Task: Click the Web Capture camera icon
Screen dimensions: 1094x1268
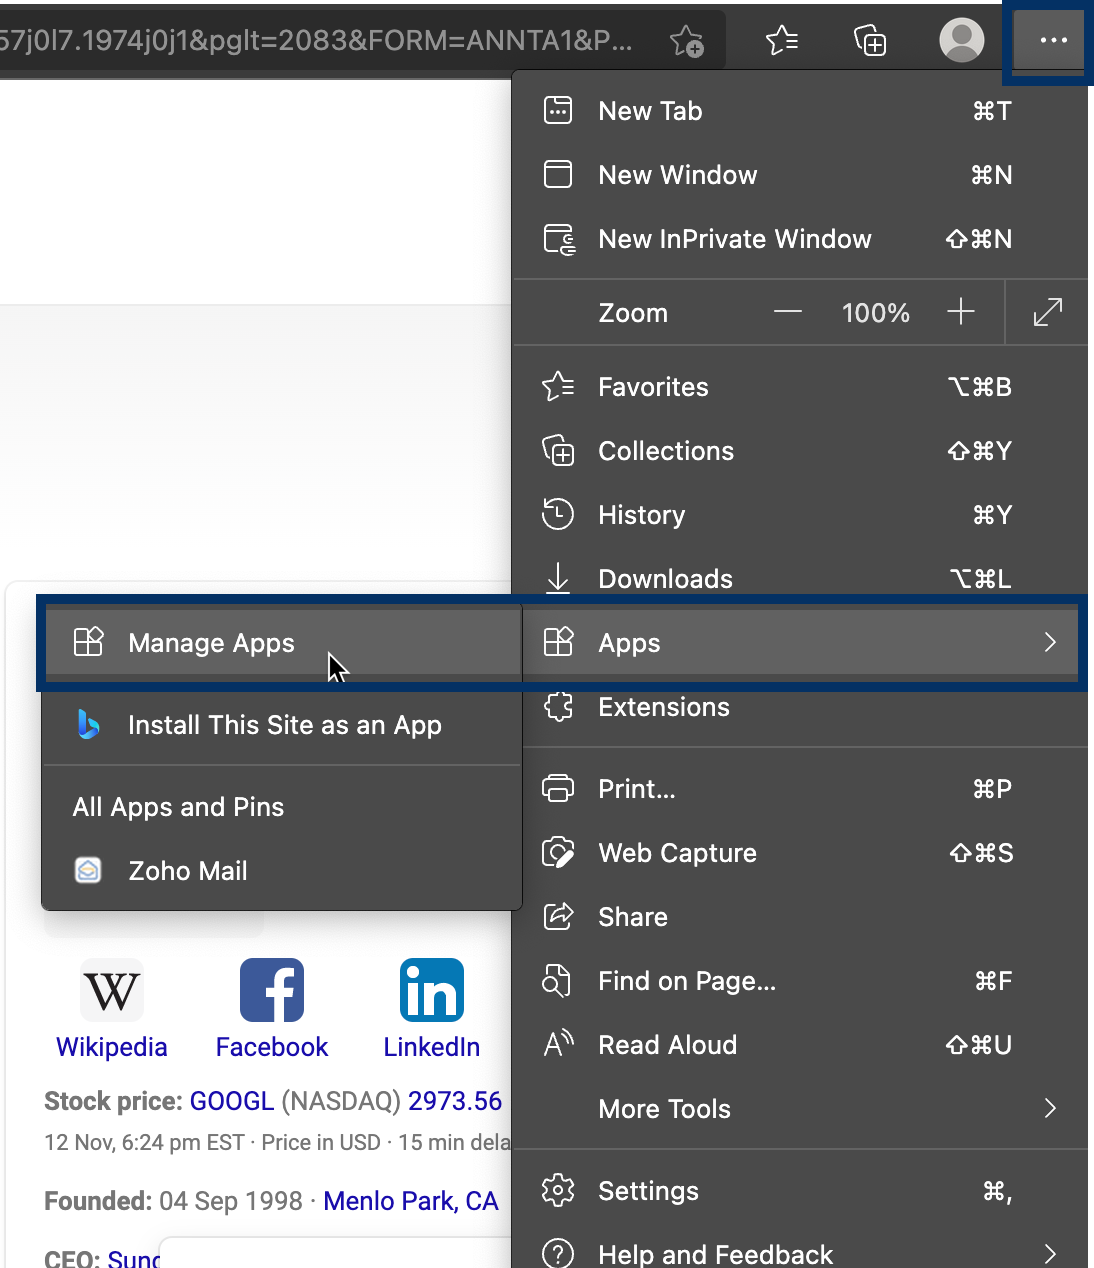Action: coord(558,852)
